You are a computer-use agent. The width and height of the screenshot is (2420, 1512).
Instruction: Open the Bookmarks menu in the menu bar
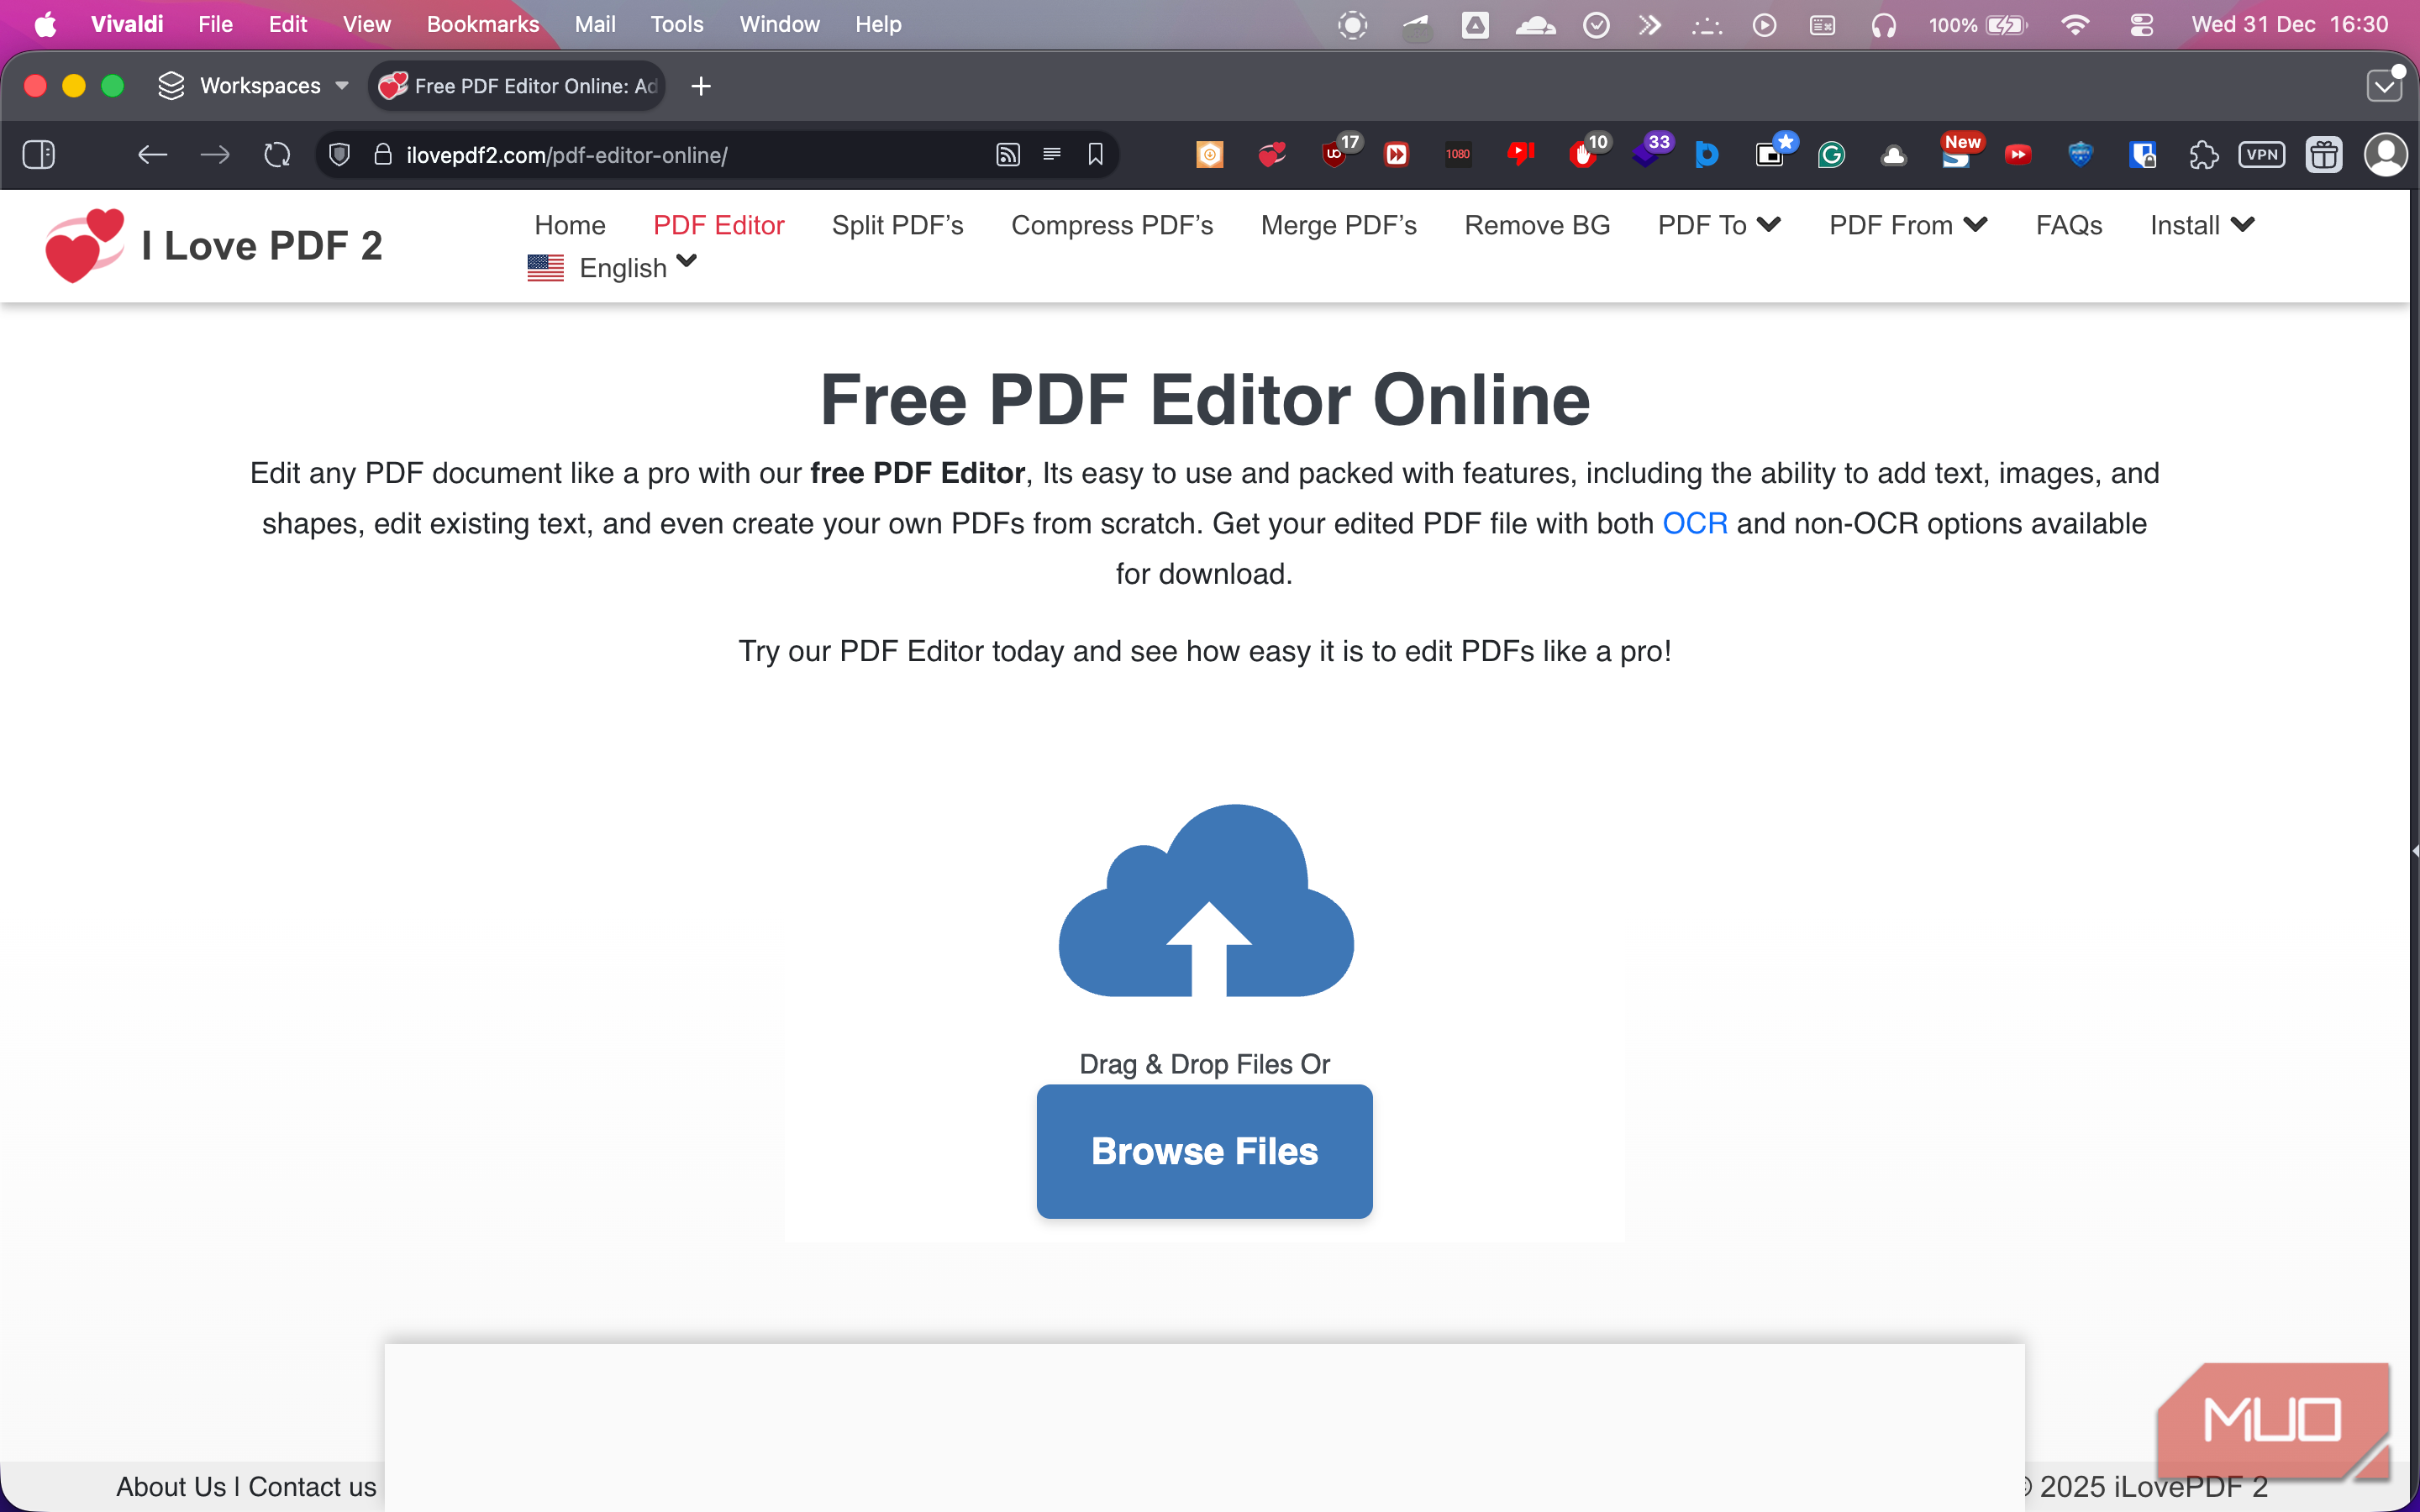[x=483, y=24]
